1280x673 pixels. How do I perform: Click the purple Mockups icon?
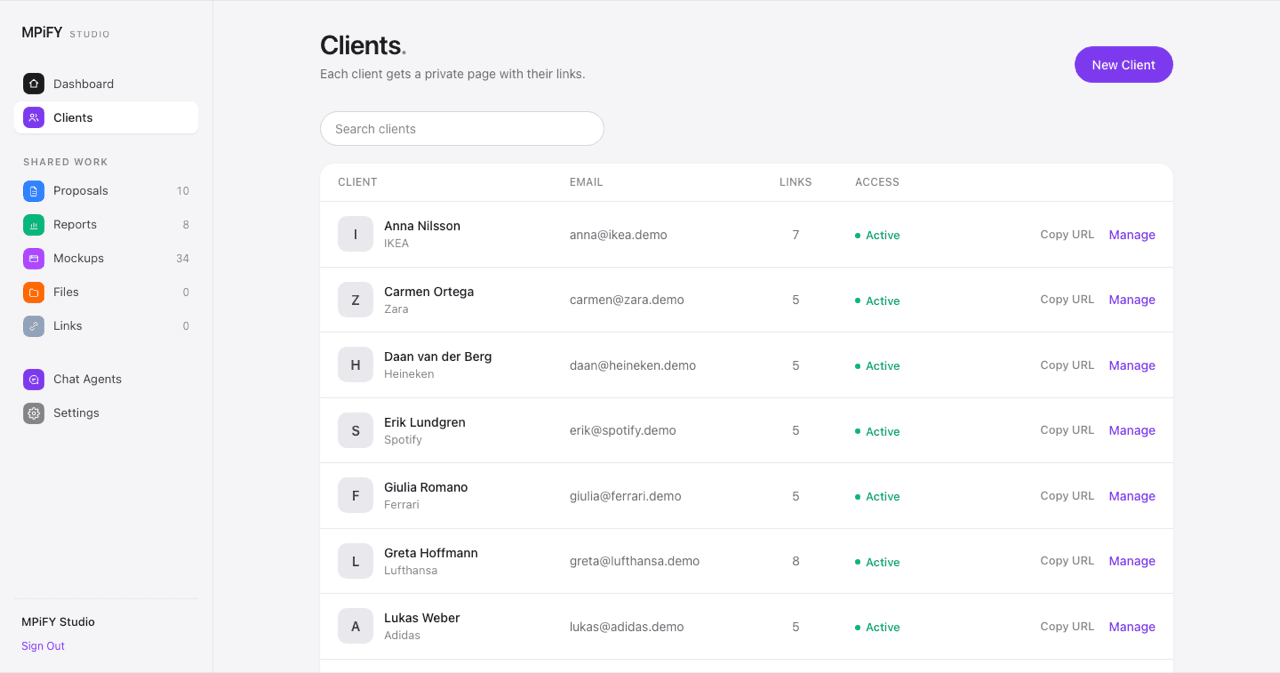[x=34, y=259]
